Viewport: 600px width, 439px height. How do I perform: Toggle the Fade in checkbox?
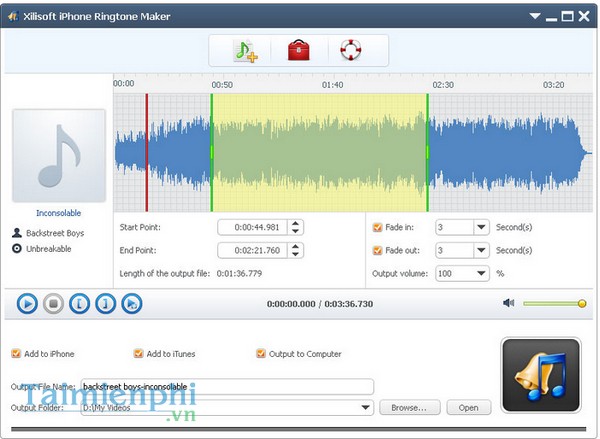pyautogui.click(x=377, y=227)
